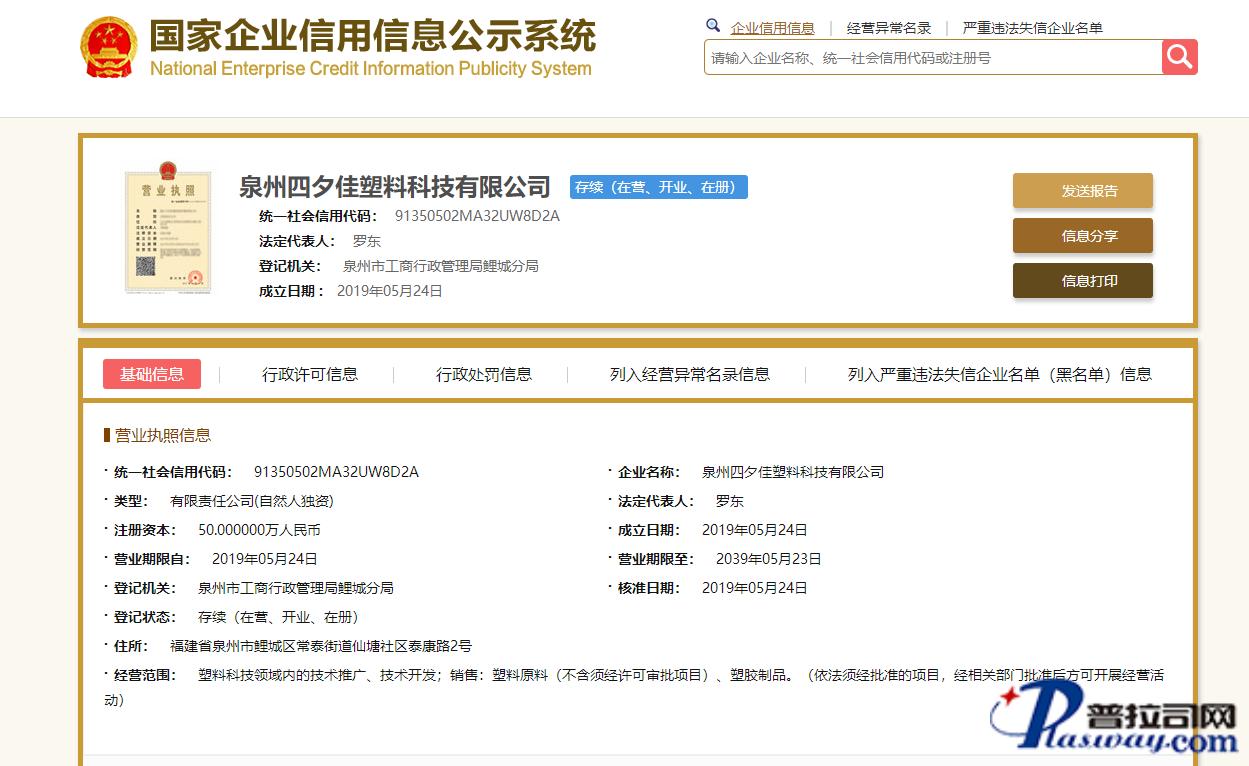This screenshot has height=766, width=1249.
Task: Click the red magnifier search button
Action: (1179, 57)
